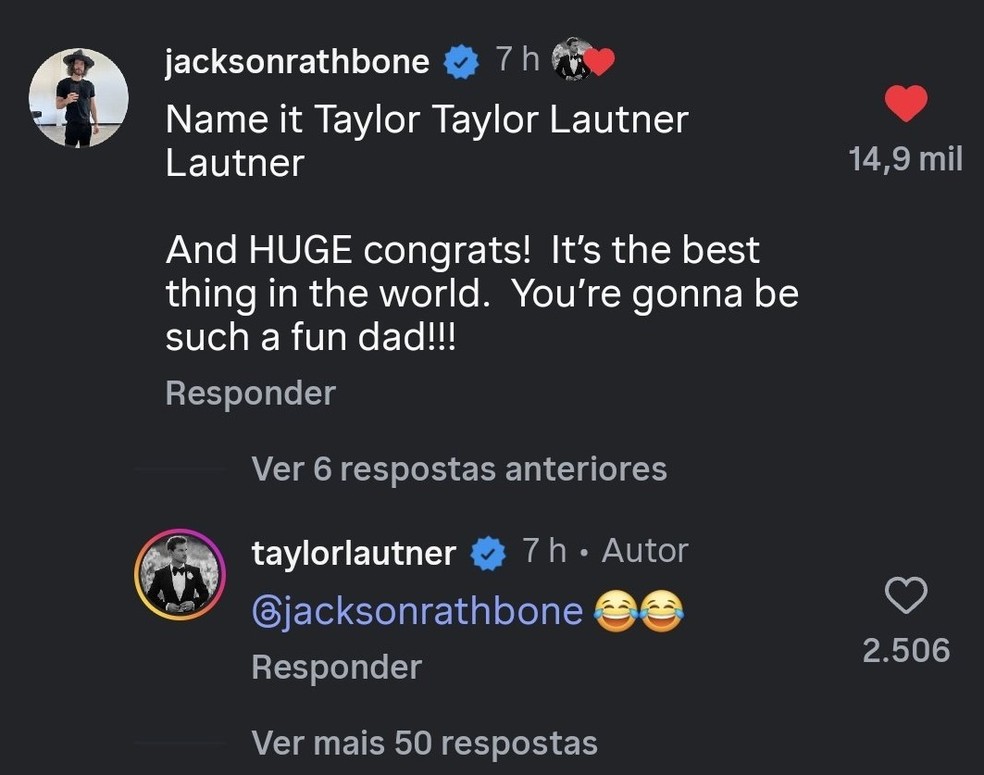This screenshot has height=775, width=984.
Task: Click 'Responder' under jacksonrathbone's comment
Action: pos(249,392)
